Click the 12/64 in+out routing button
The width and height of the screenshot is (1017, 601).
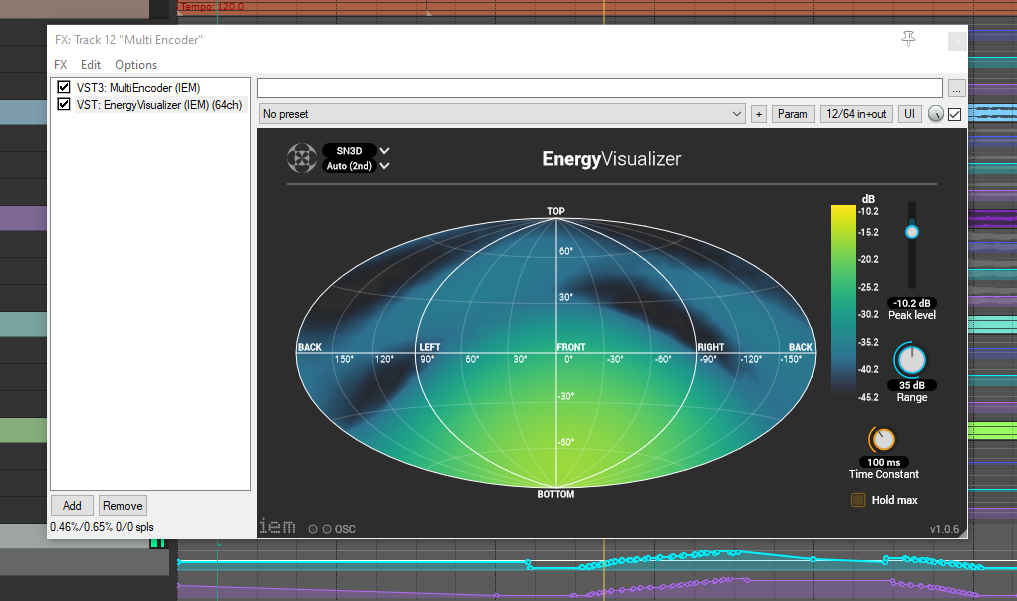tap(856, 114)
